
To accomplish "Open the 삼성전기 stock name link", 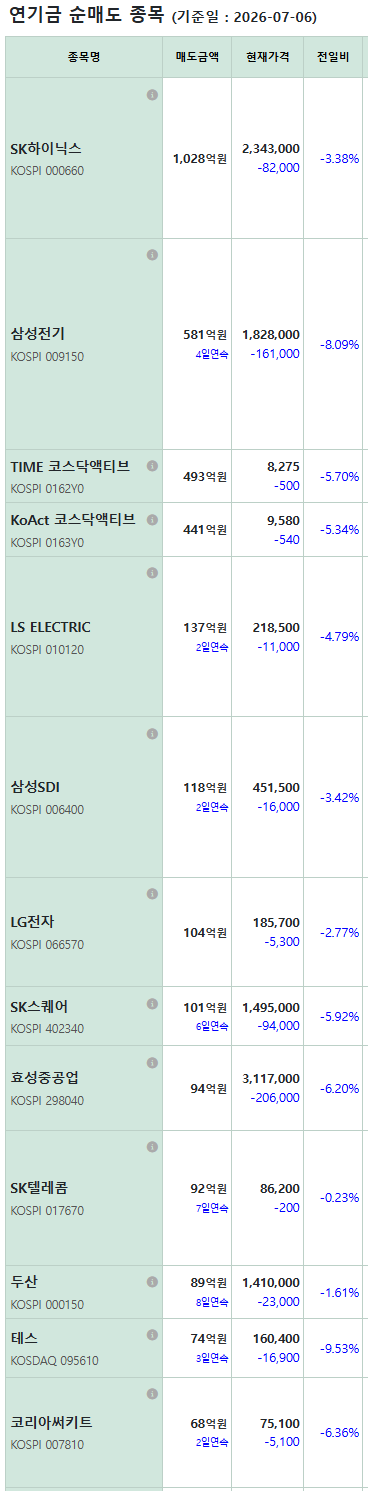I will (x=38, y=334).
